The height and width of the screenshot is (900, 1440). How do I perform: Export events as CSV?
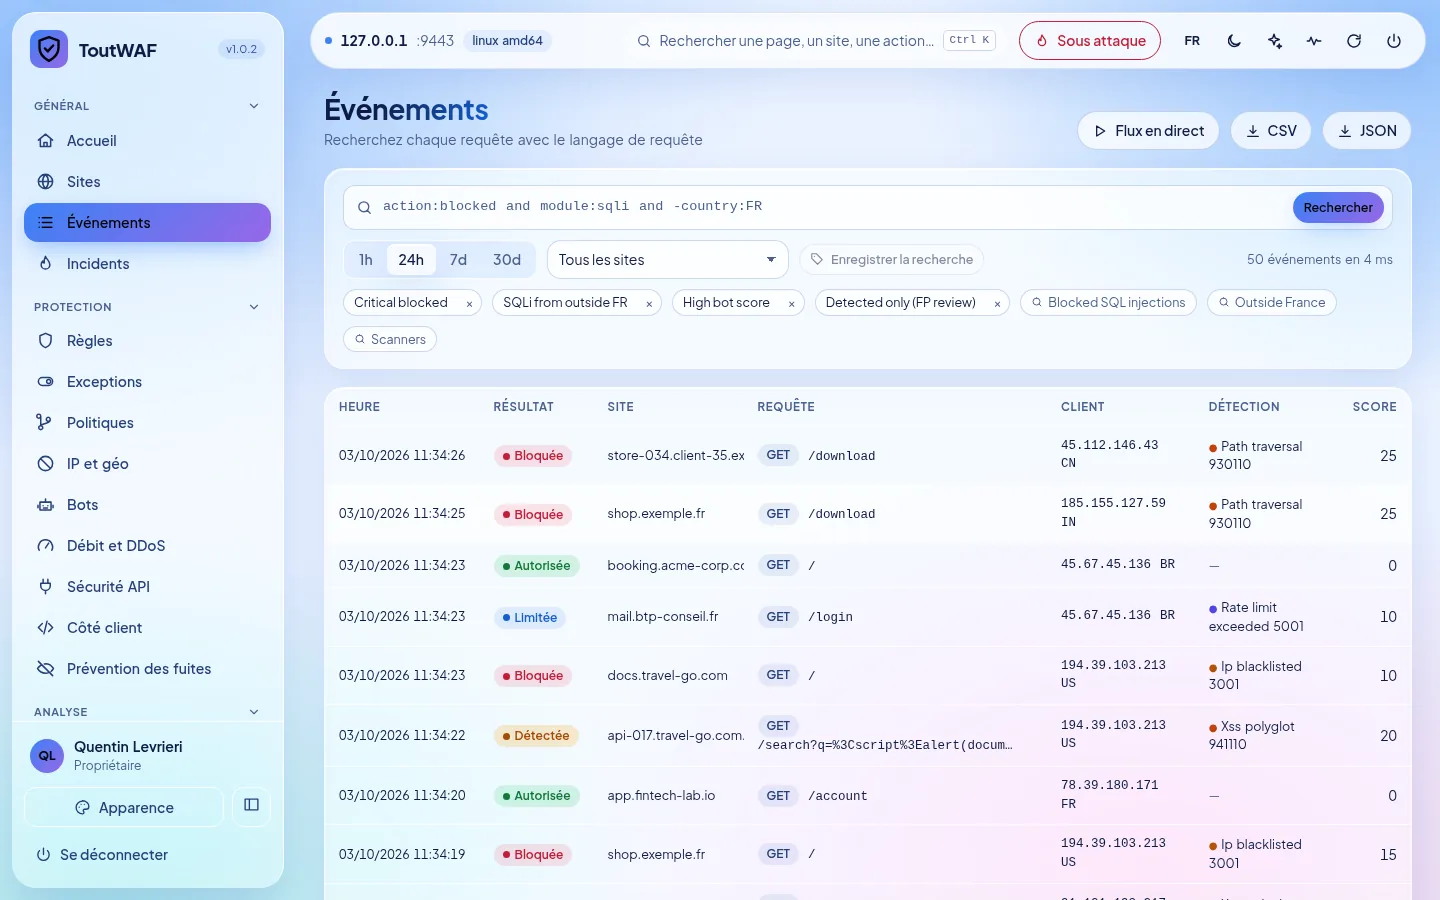1271,131
